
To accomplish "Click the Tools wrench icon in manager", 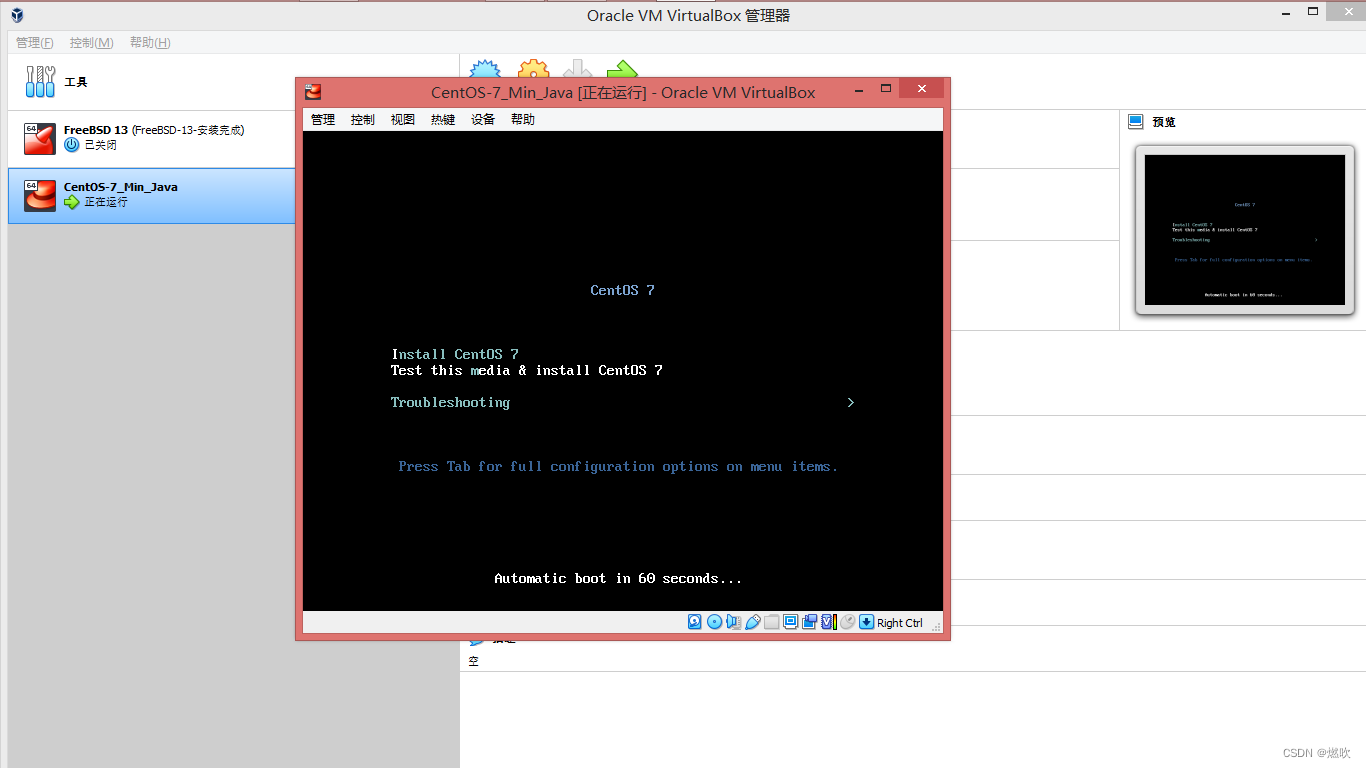I will (40, 82).
